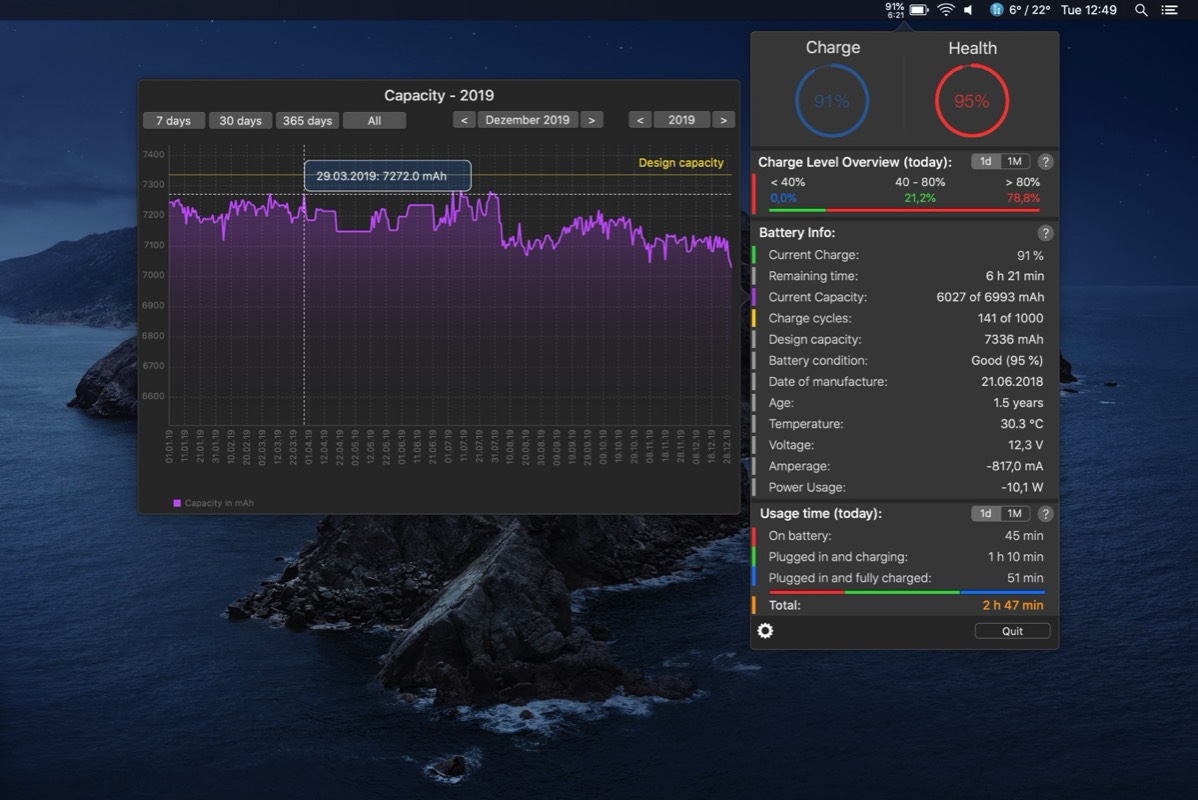Go to previous month before Dezember 2019
Viewport: 1198px width, 800px height.
point(464,120)
